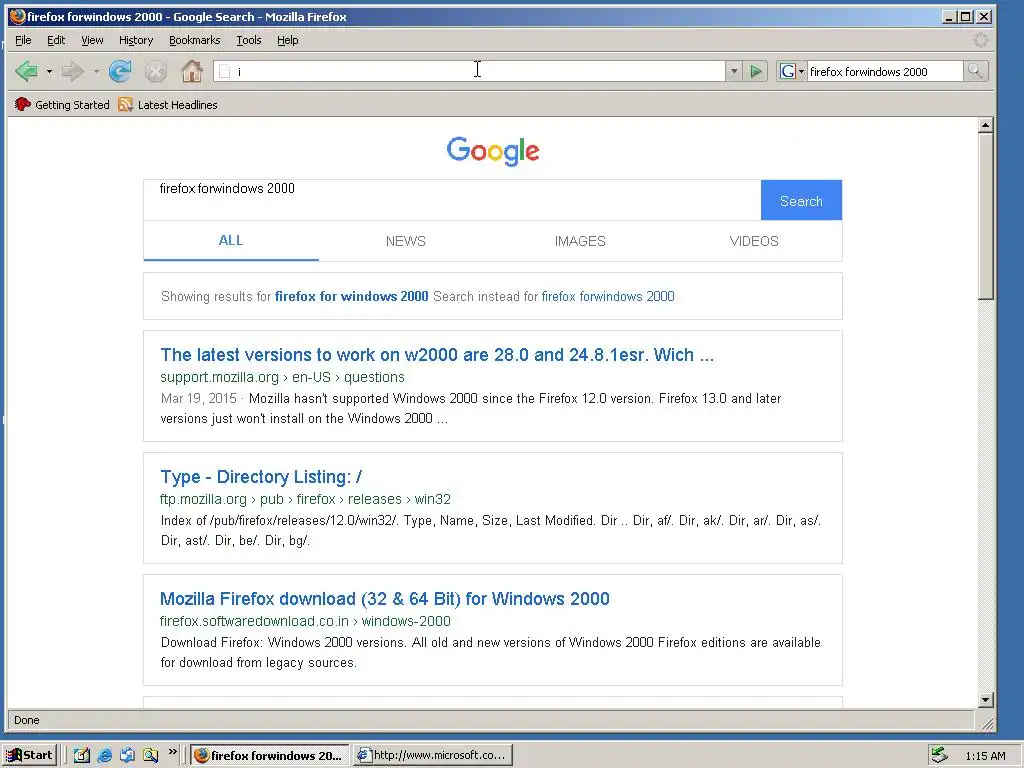This screenshot has height=768, width=1024.
Task: Click the fourth quick launch search icon
Action: coord(151,755)
